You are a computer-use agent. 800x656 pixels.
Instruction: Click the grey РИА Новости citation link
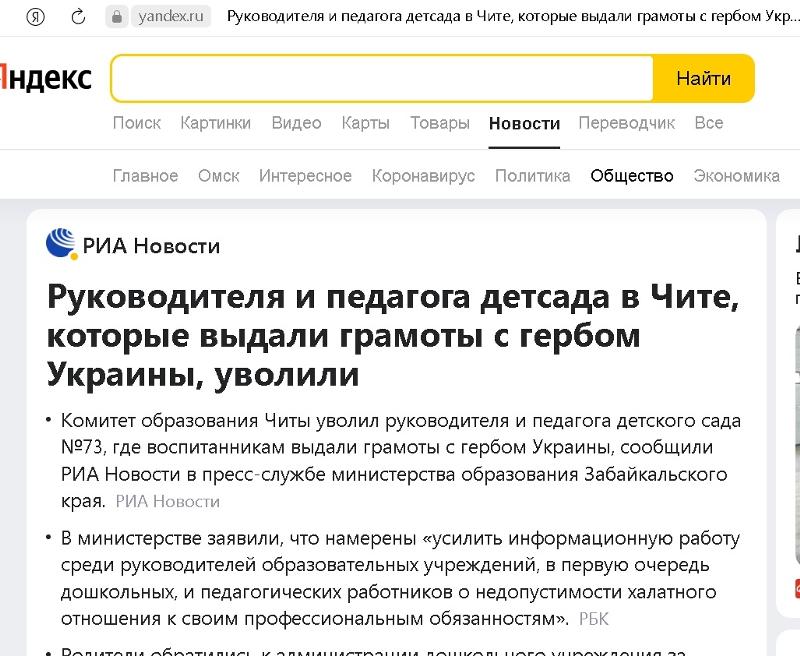tap(167, 501)
